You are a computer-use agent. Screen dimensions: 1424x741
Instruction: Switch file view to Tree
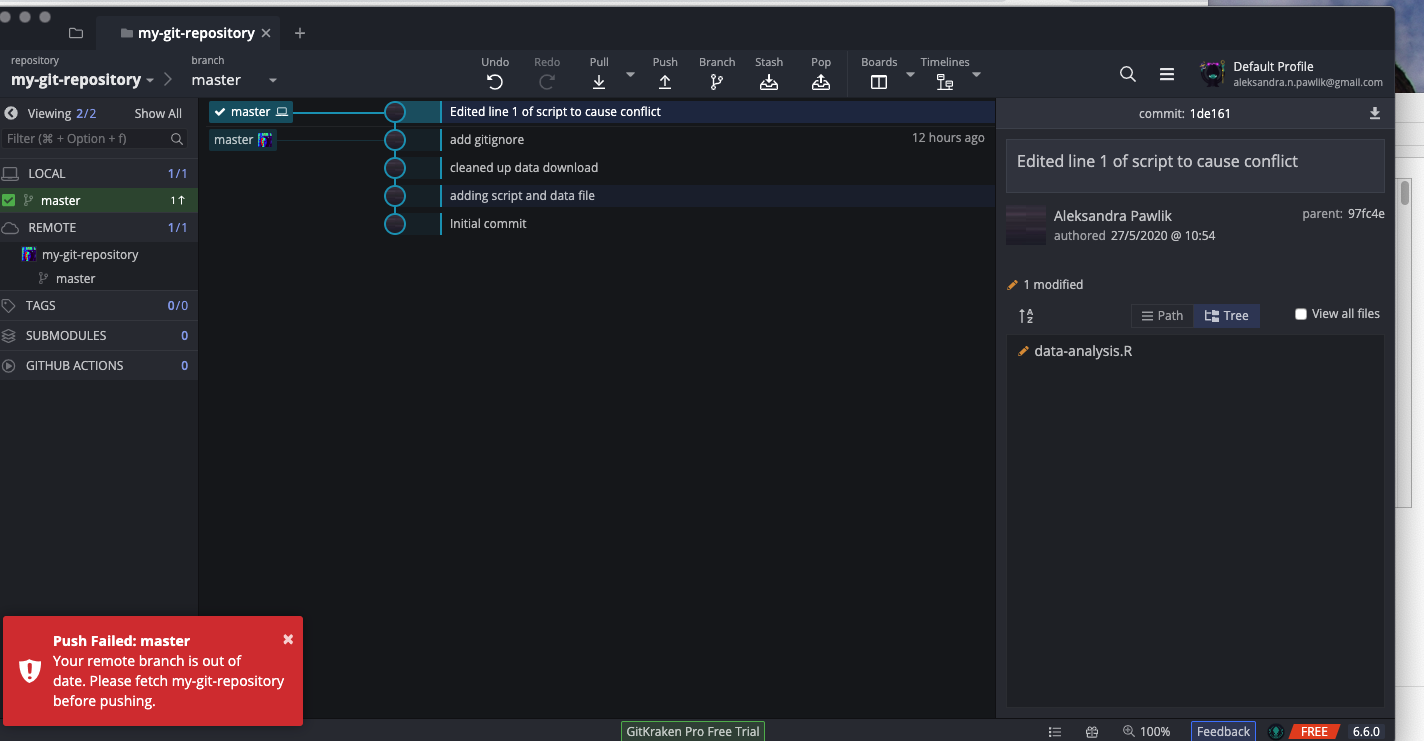pos(1226,315)
